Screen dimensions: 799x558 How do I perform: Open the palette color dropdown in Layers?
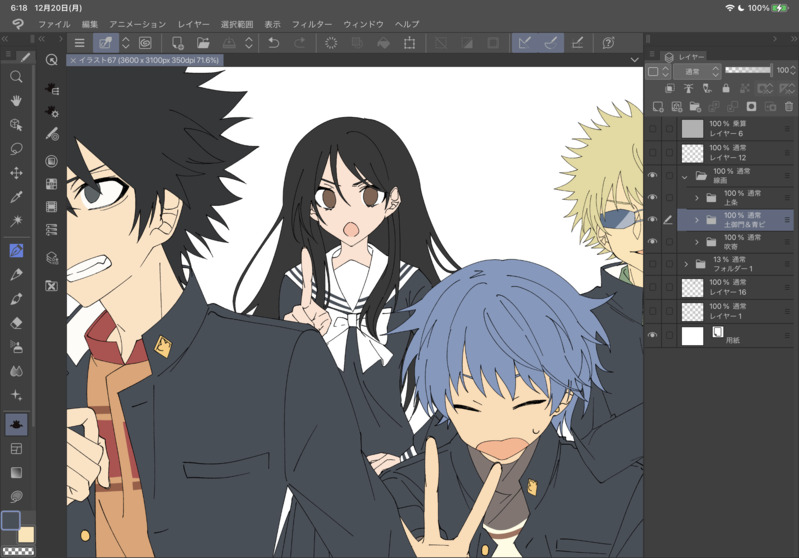[x=658, y=71]
